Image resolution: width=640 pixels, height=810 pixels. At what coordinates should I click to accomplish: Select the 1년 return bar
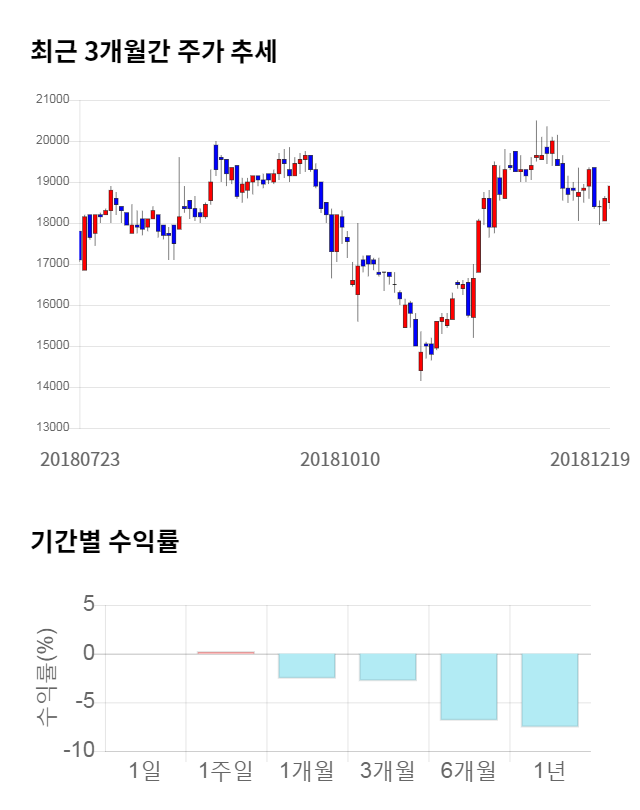549,690
